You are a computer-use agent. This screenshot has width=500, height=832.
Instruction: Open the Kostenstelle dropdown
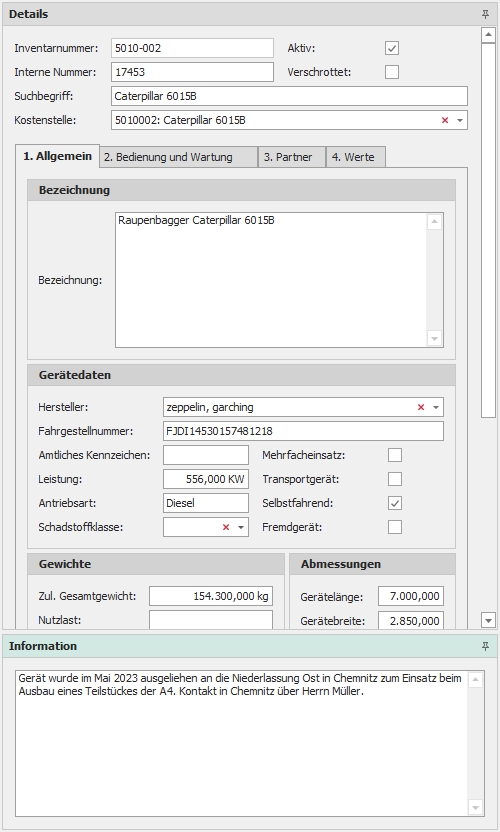[460, 120]
